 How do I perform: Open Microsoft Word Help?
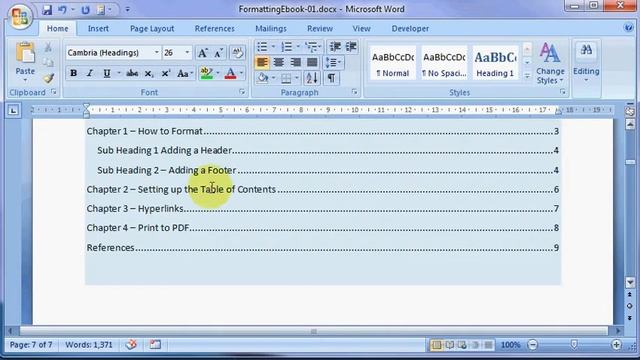pyautogui.click(x=629, y=28)
